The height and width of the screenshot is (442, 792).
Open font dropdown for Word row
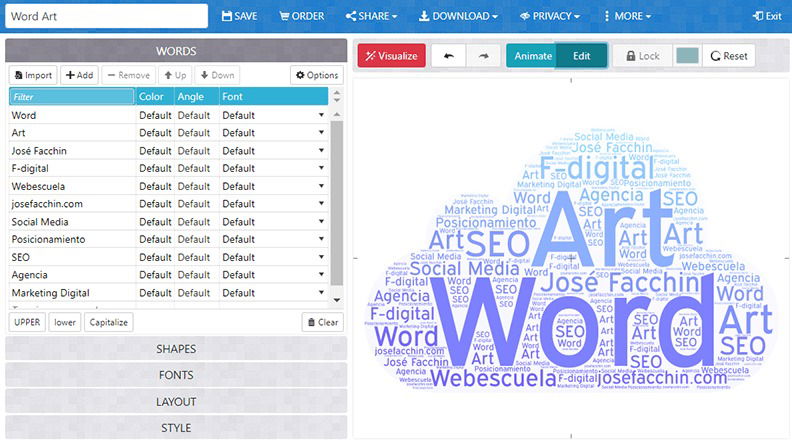(x=321, y=115)
